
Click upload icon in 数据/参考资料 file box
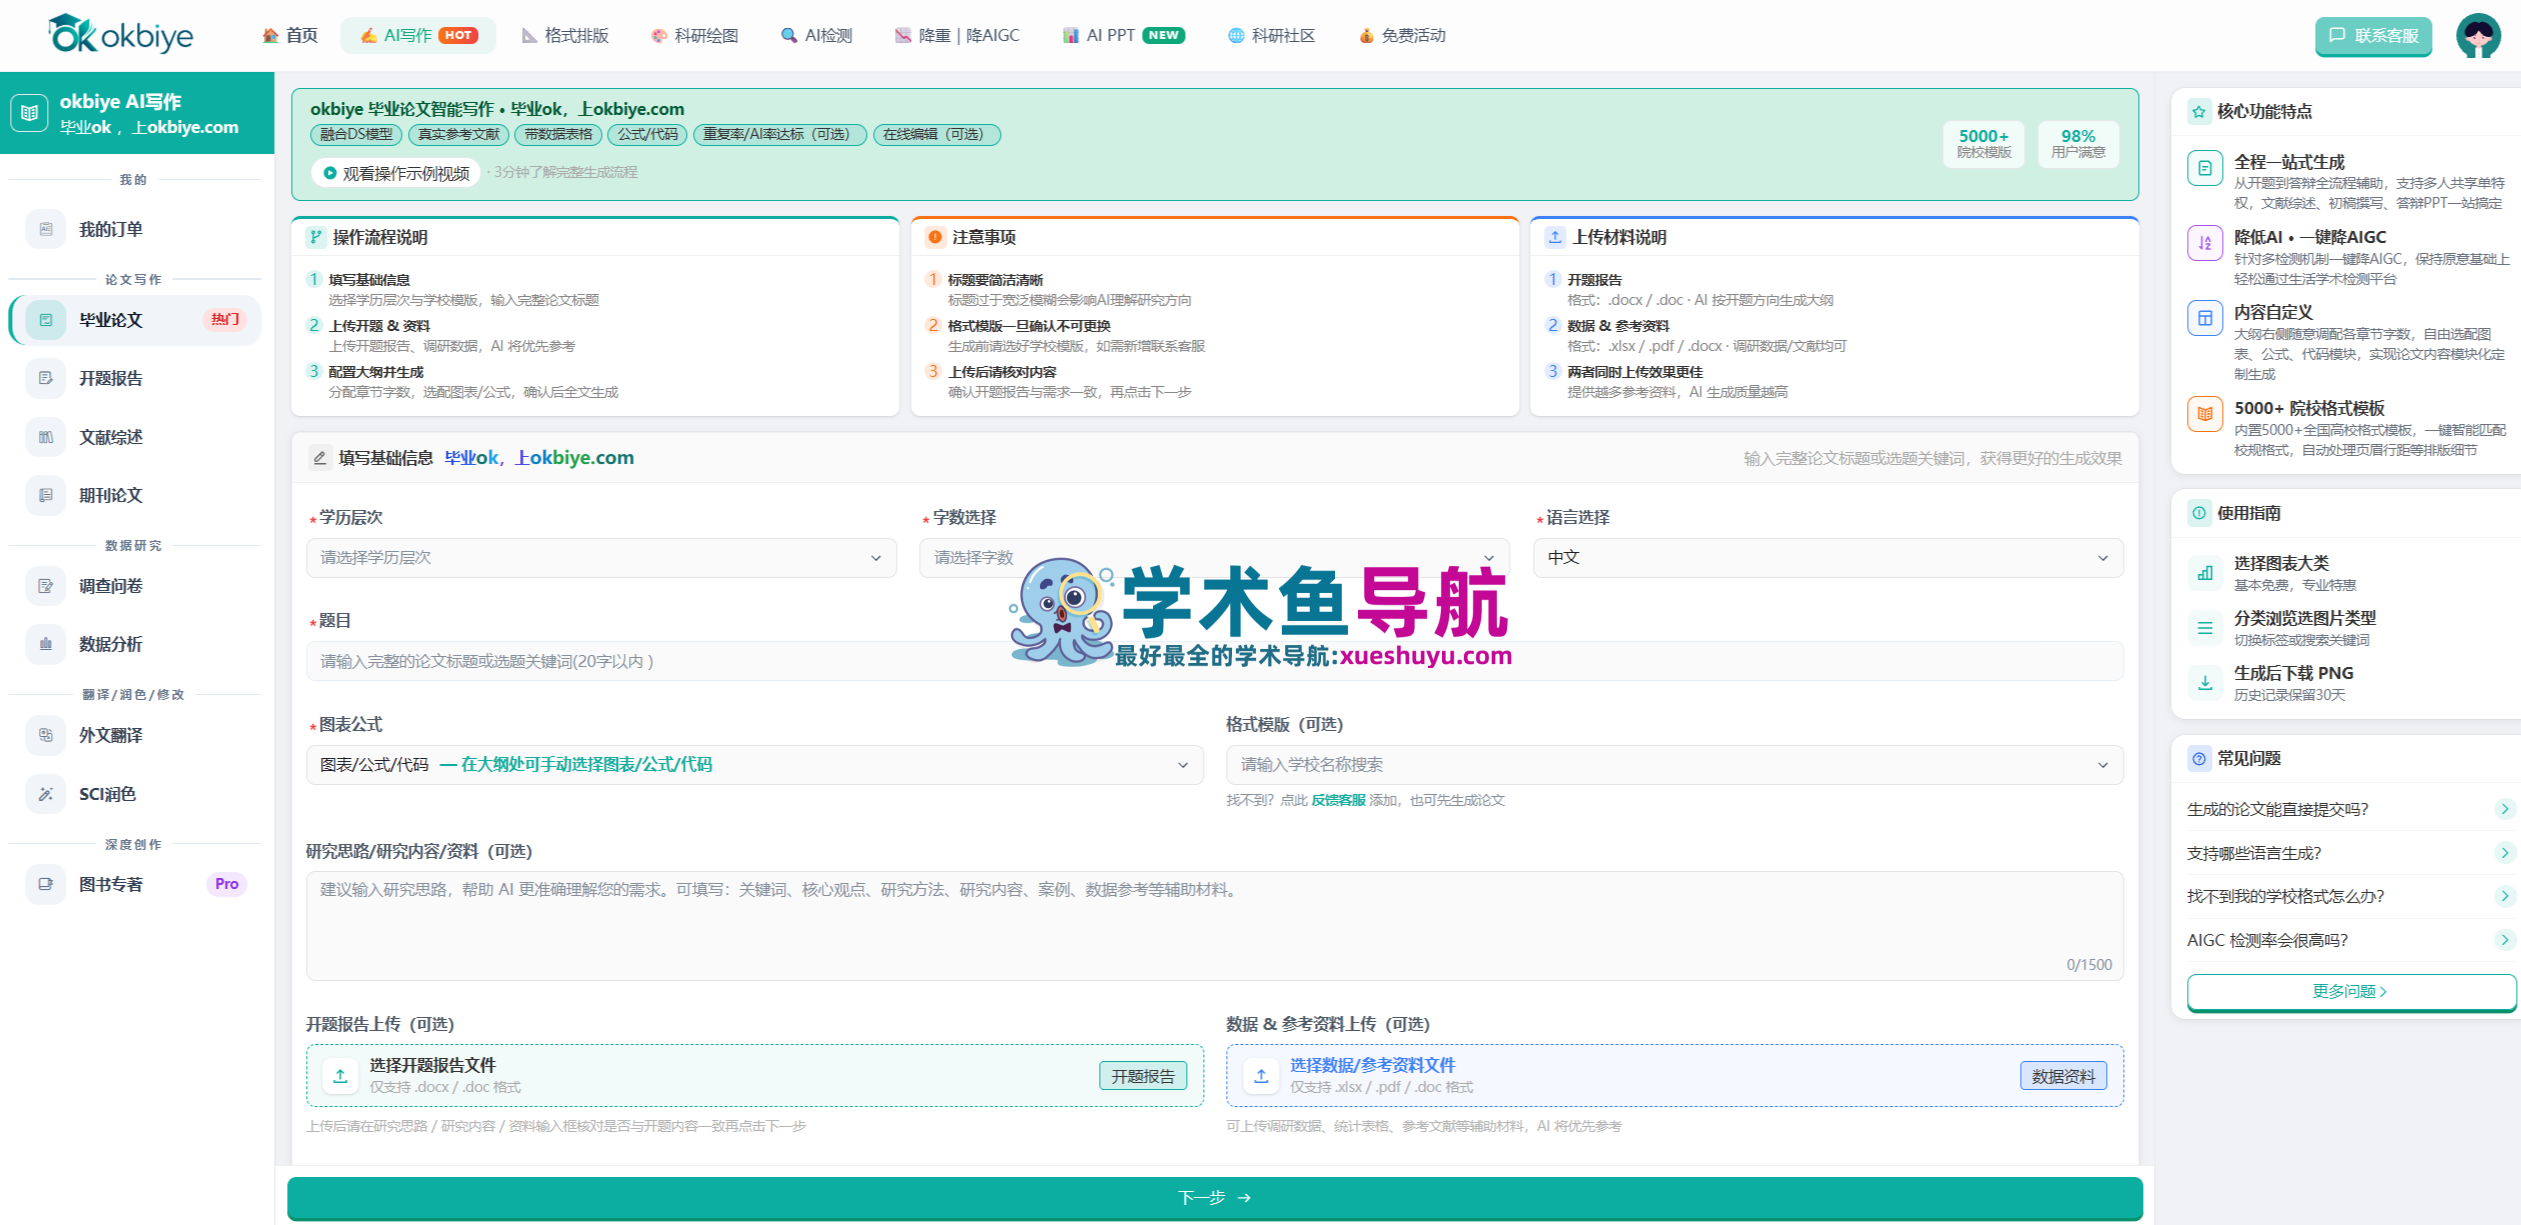1261,1076
